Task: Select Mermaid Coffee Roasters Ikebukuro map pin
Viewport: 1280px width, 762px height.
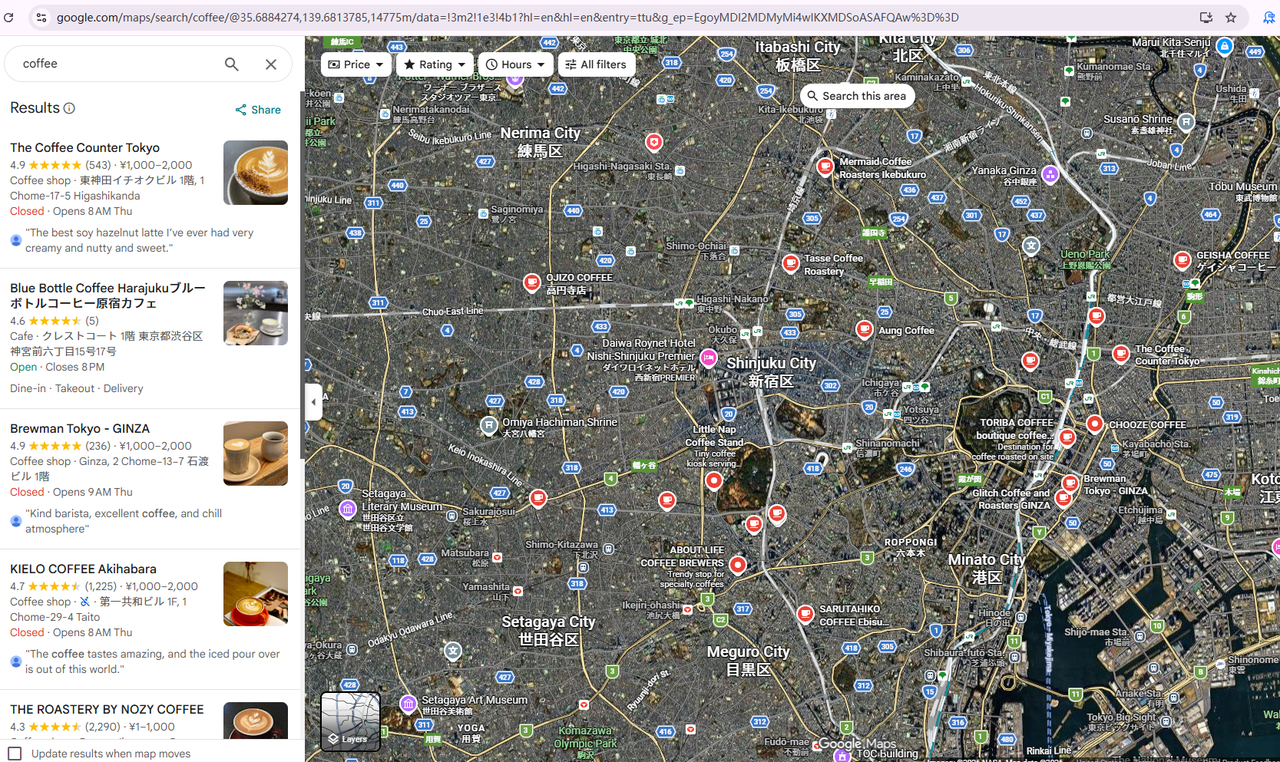Action: click(x=825, y=167)
